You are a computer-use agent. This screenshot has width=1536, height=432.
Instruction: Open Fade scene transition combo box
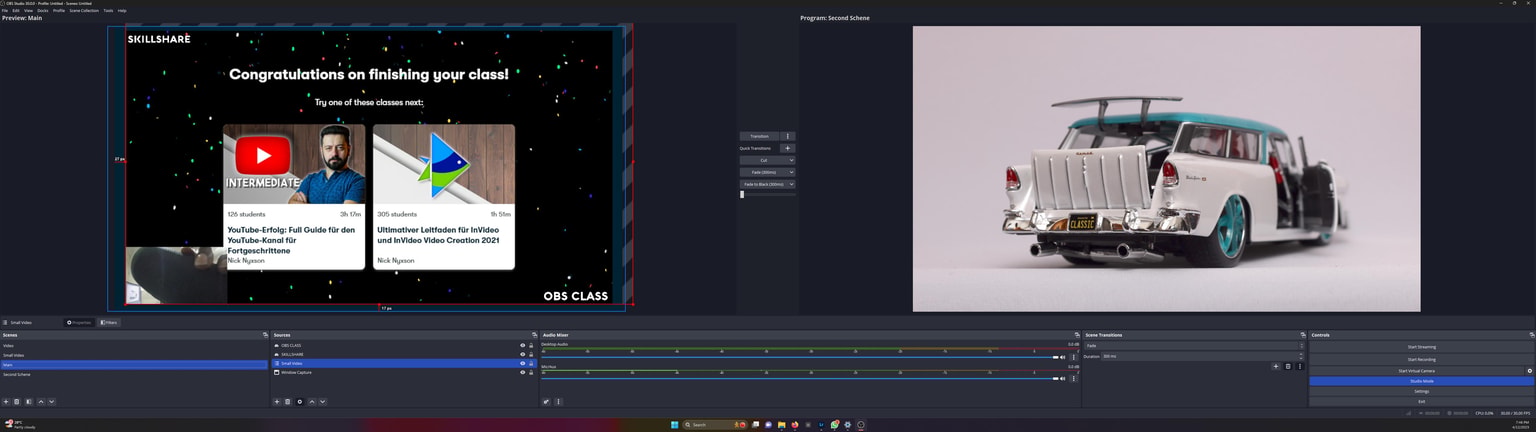pos(1194,346)
